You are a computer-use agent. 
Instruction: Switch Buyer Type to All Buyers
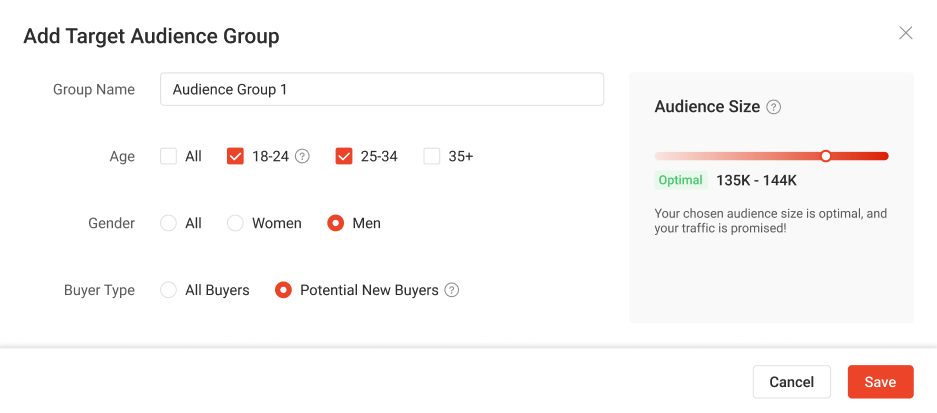point(169,290)
